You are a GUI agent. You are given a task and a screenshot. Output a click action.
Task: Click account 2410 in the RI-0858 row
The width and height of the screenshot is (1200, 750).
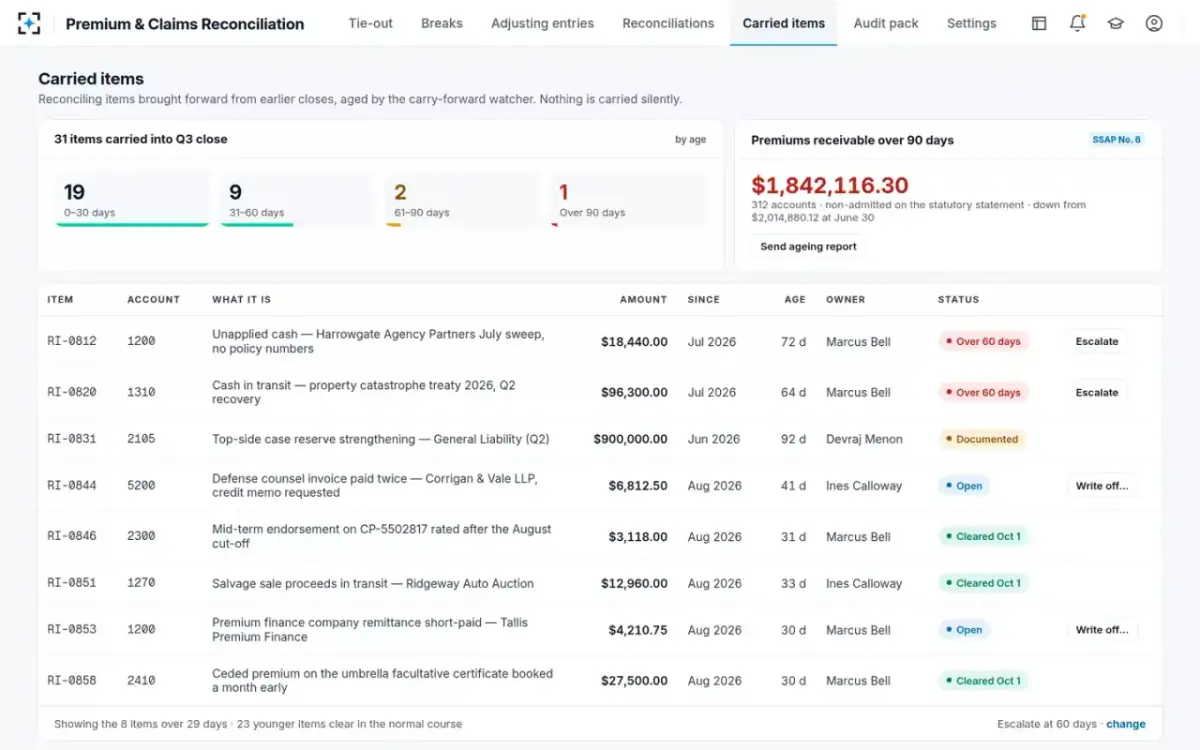pyautogui.click(x=141, y=681)
